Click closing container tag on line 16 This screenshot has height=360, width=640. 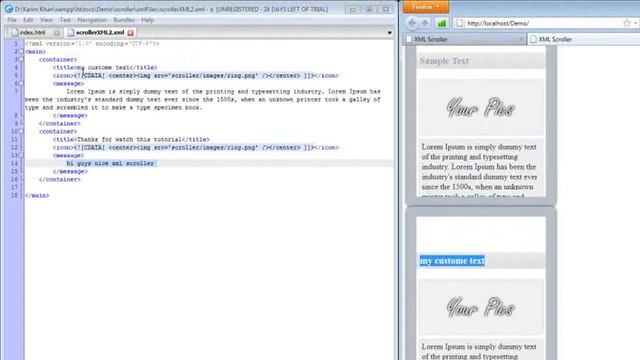tap(60, 180)
